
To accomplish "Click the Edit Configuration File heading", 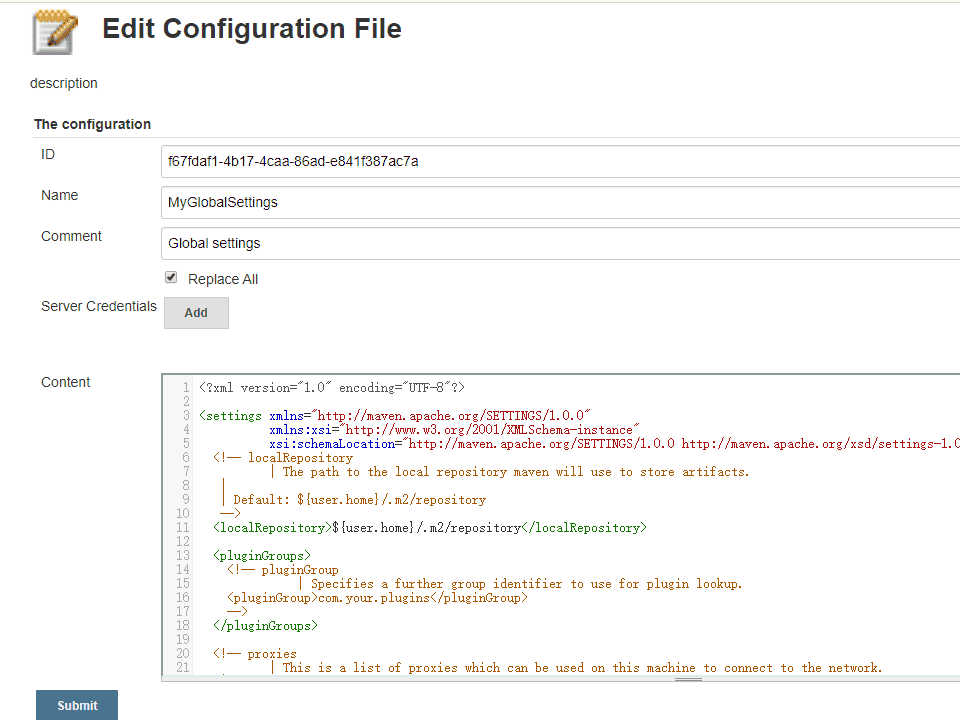I will coord(252,29).
